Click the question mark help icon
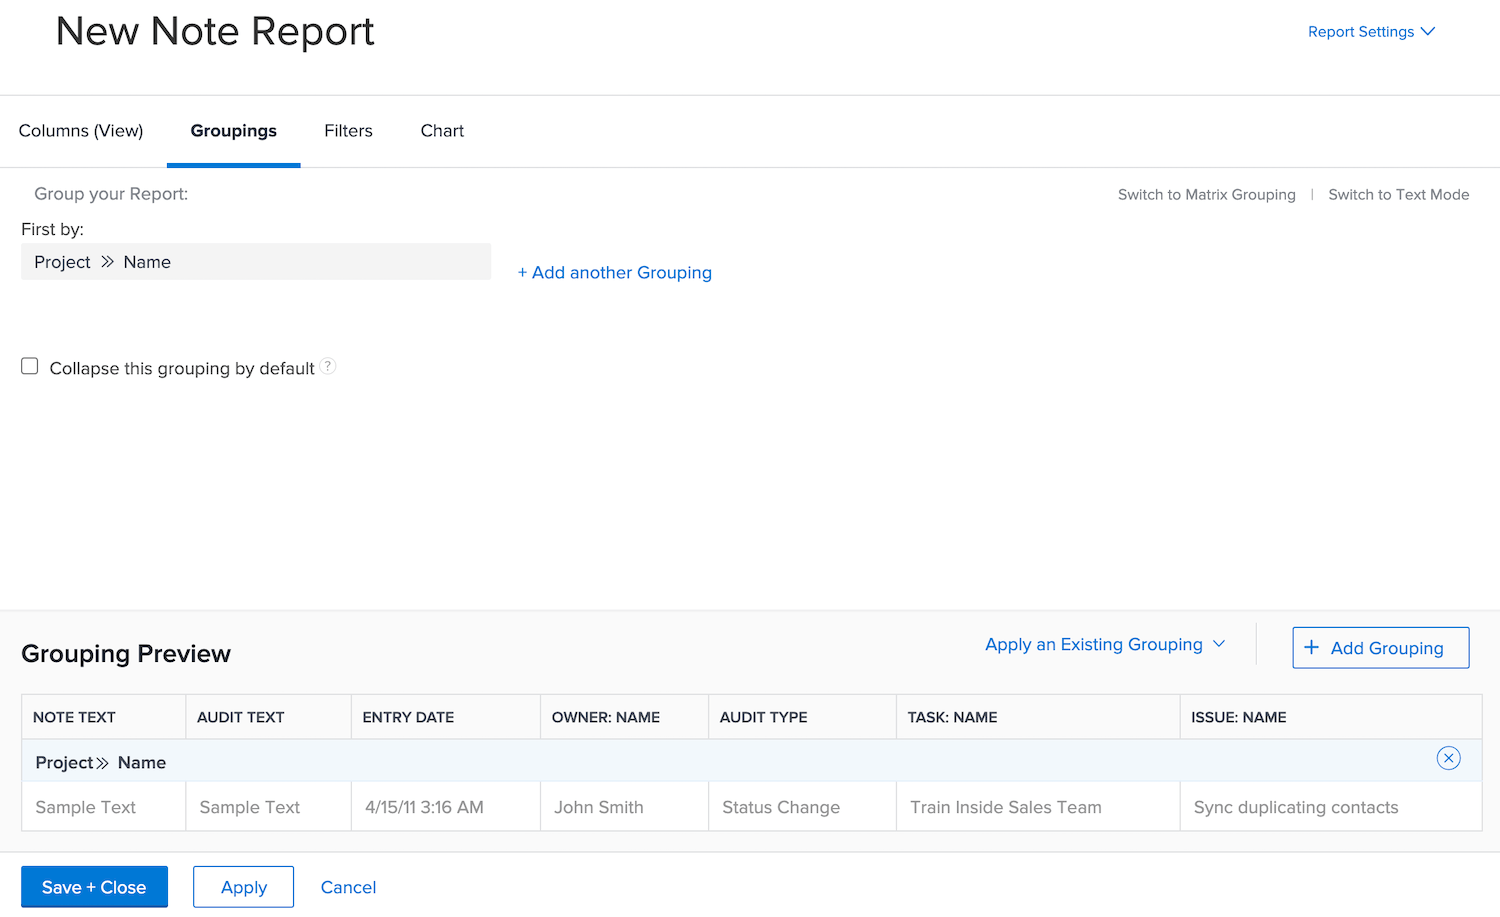Viewport: 1500px width, 917px height. pyautogui.click(x=328, y=366)
